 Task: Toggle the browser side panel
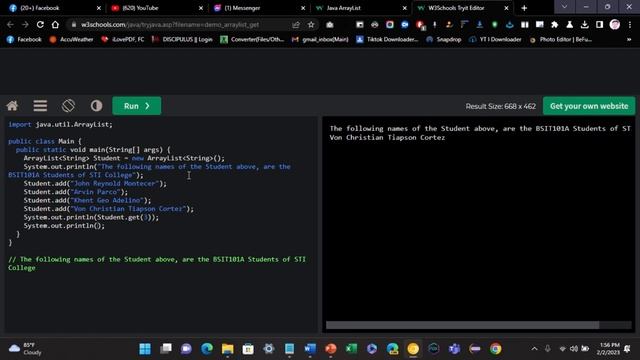(x=600, y=24)
